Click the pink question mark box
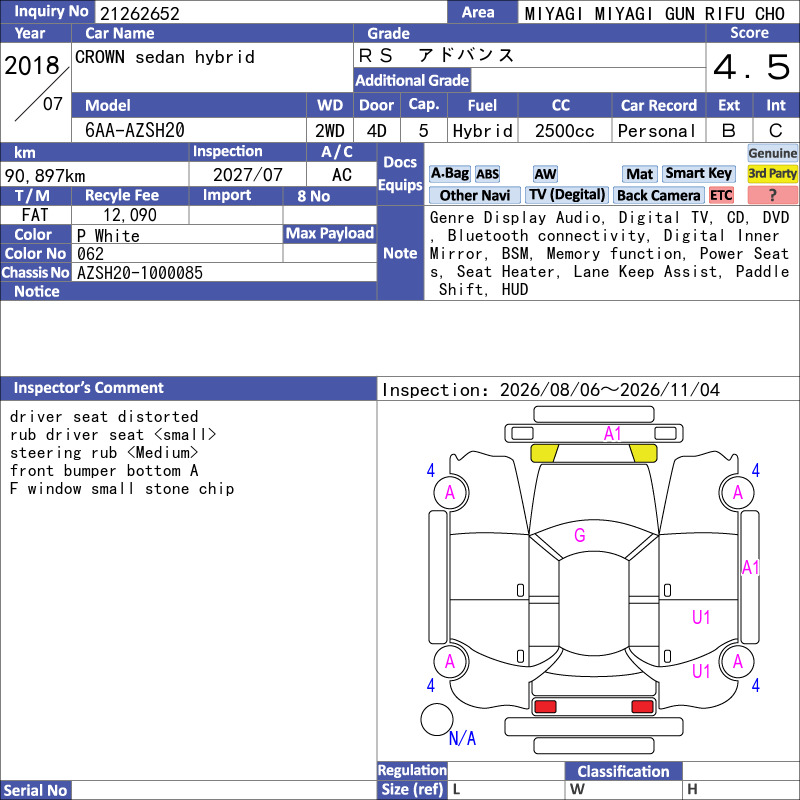 pos(772,195)
